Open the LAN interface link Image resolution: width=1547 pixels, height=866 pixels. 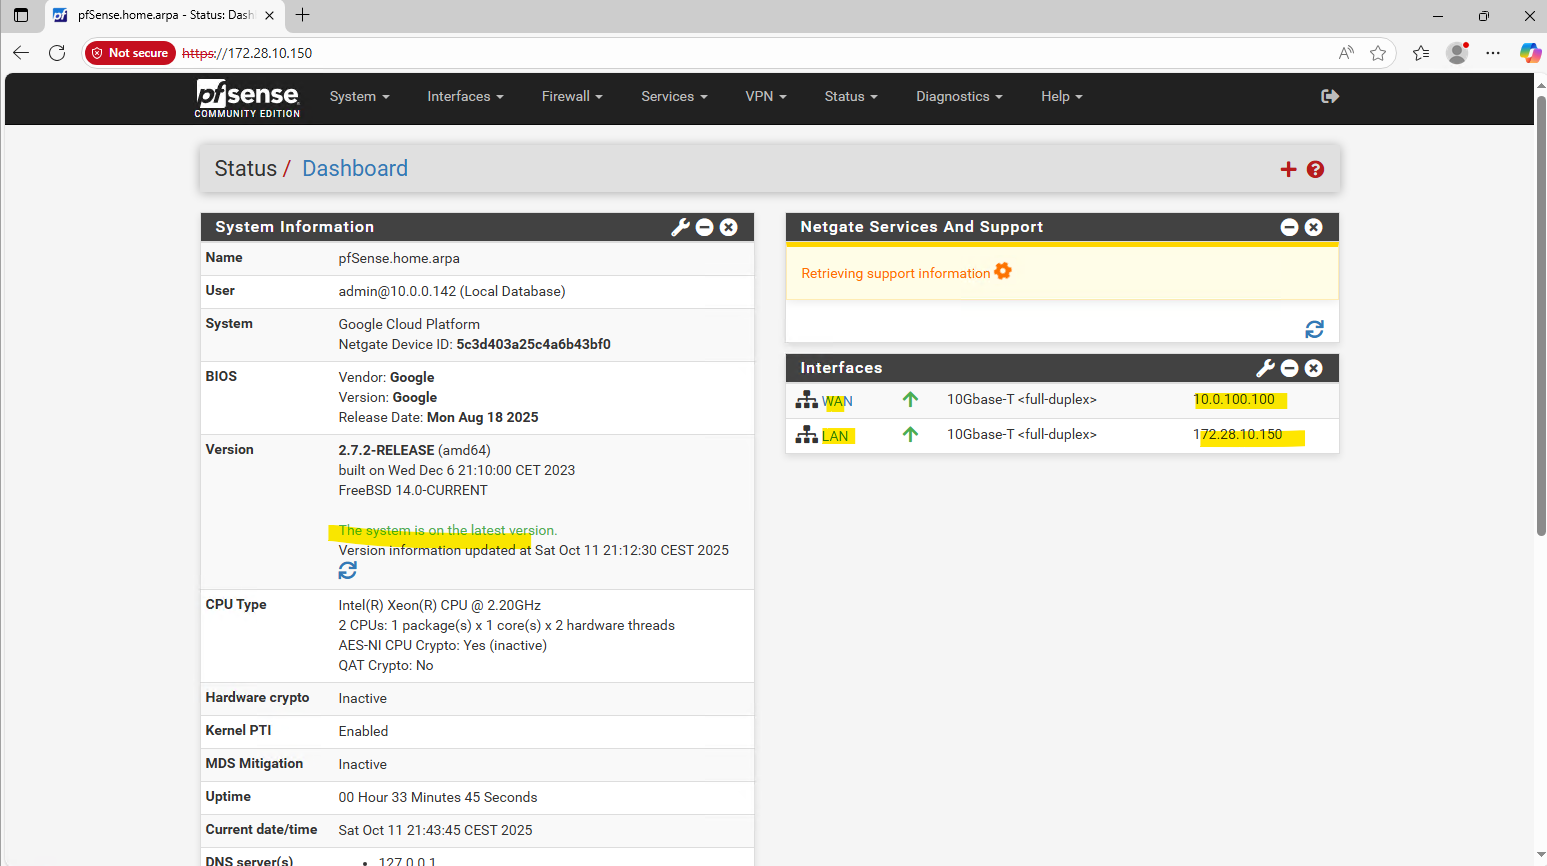click(x=835, y=436)
